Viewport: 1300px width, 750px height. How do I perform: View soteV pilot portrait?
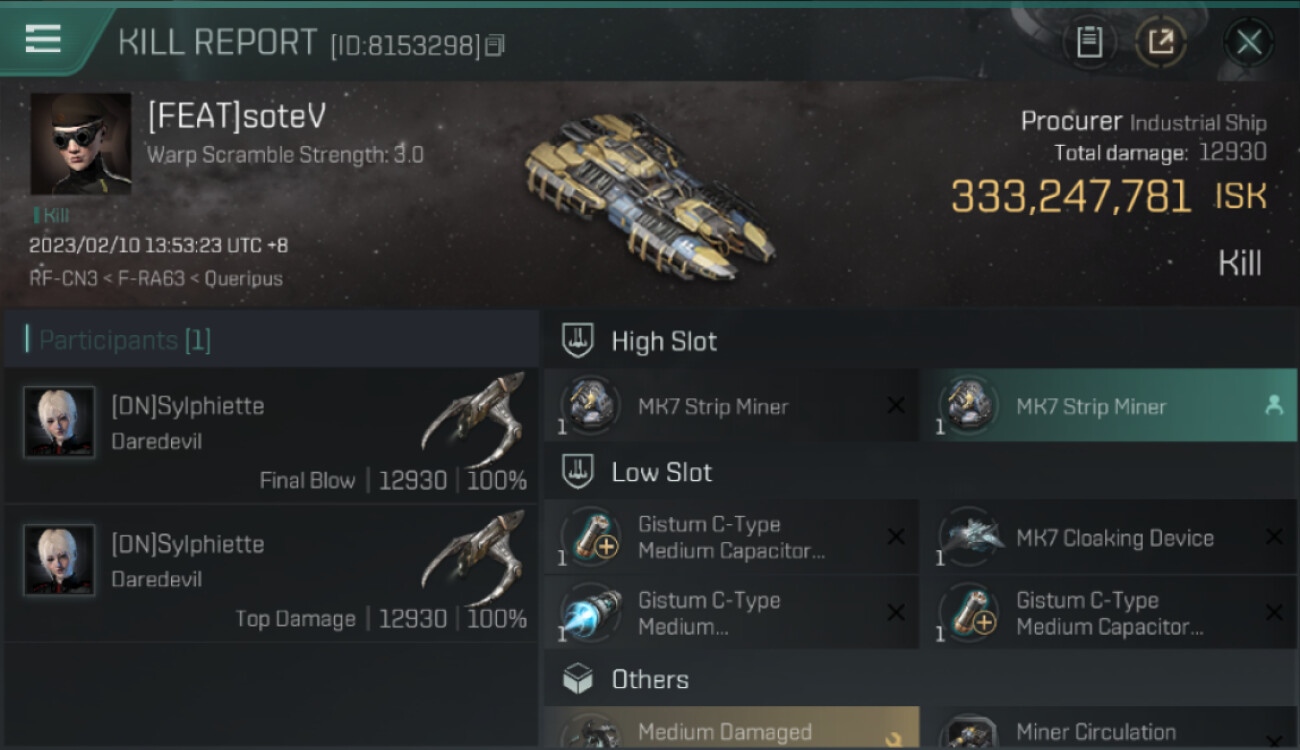click(x=81, y=144)
